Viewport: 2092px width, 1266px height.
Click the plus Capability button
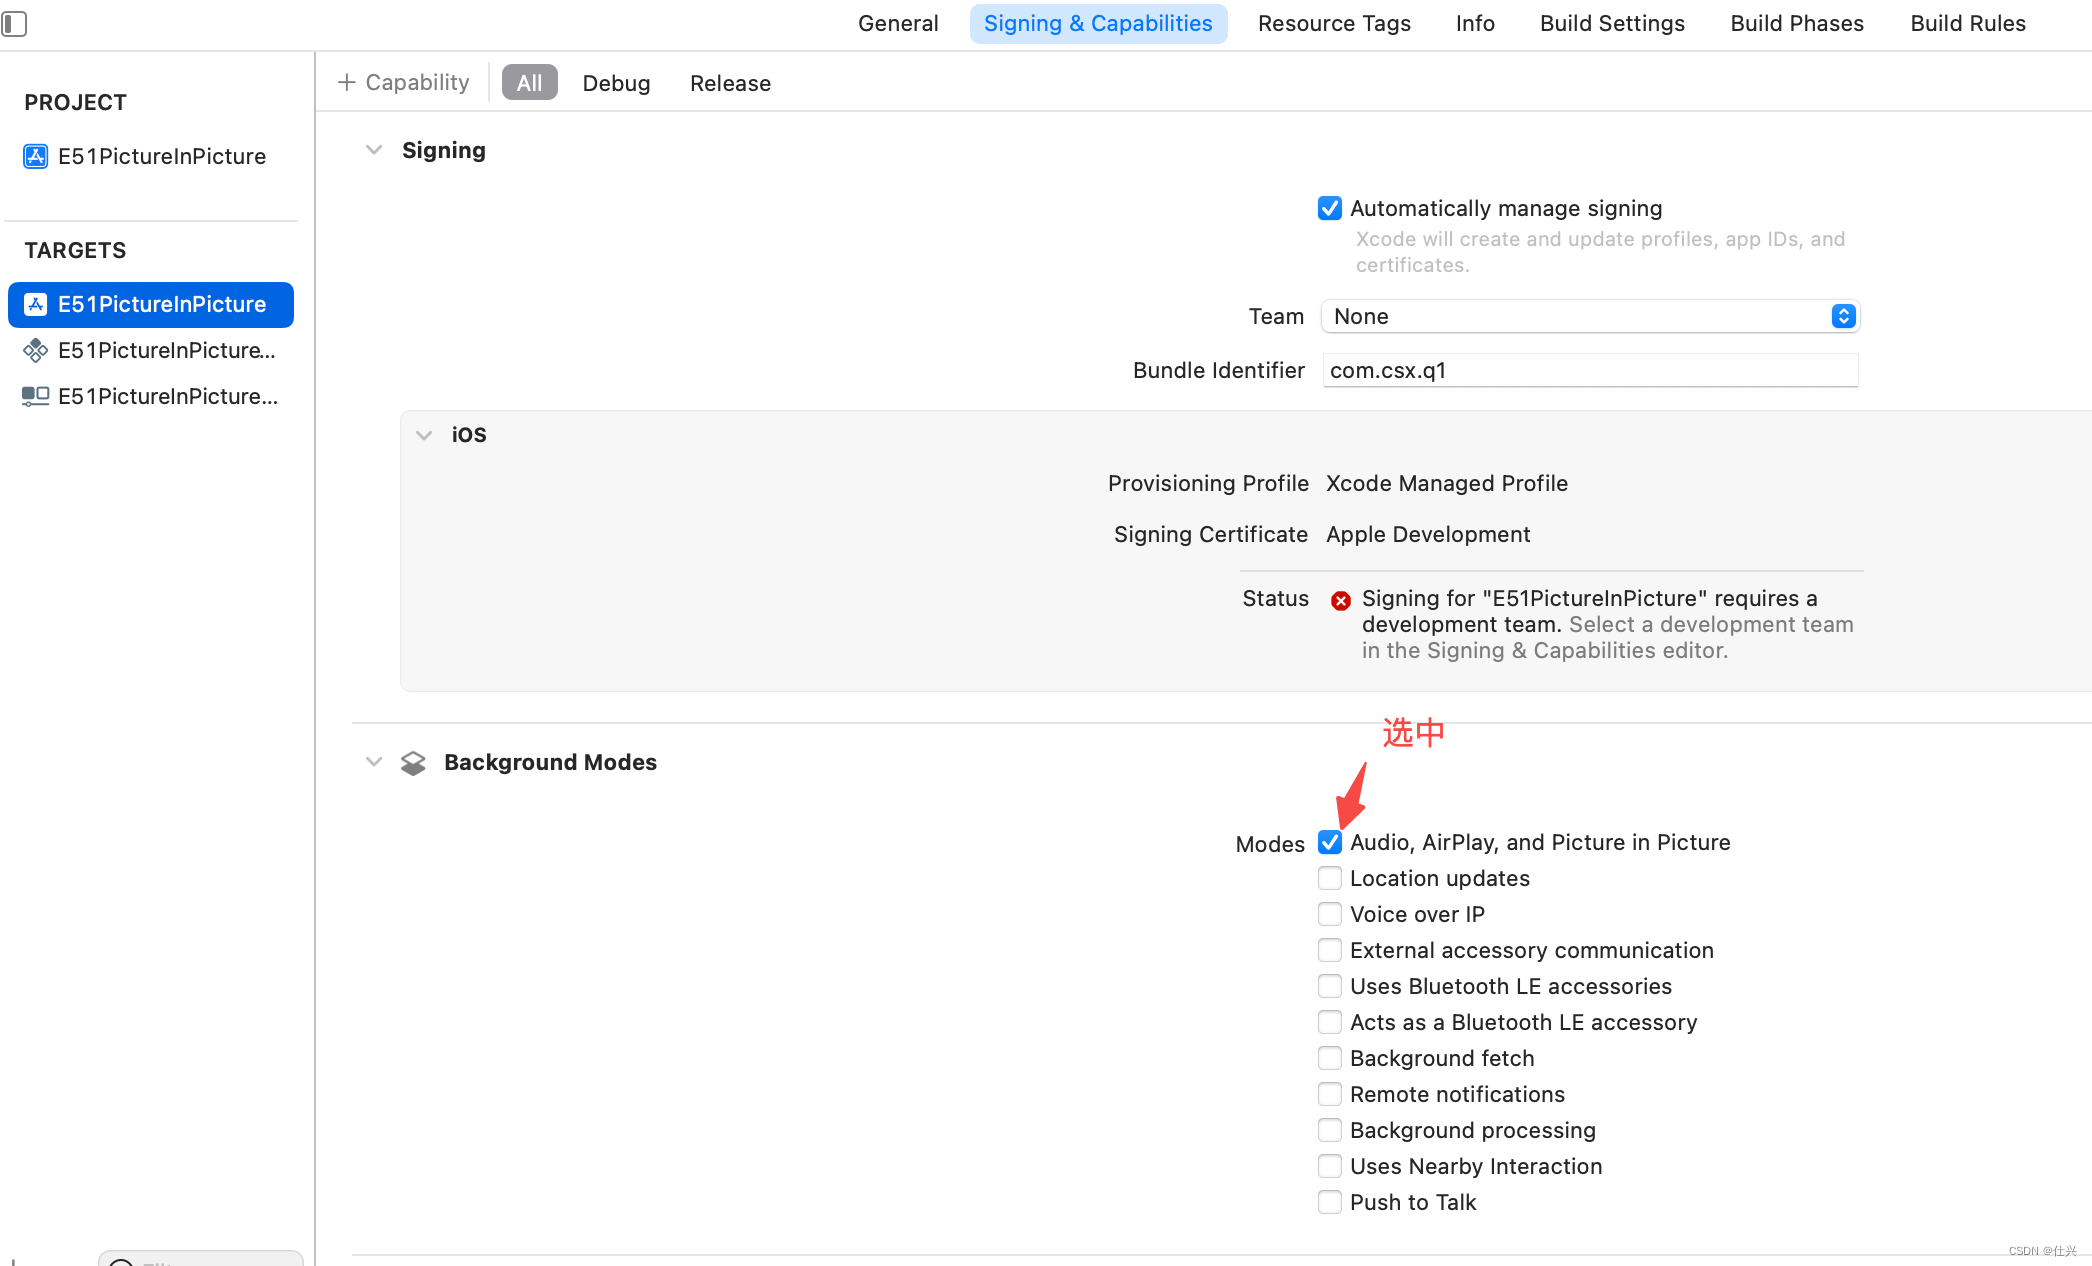click(x=404, y=82)
